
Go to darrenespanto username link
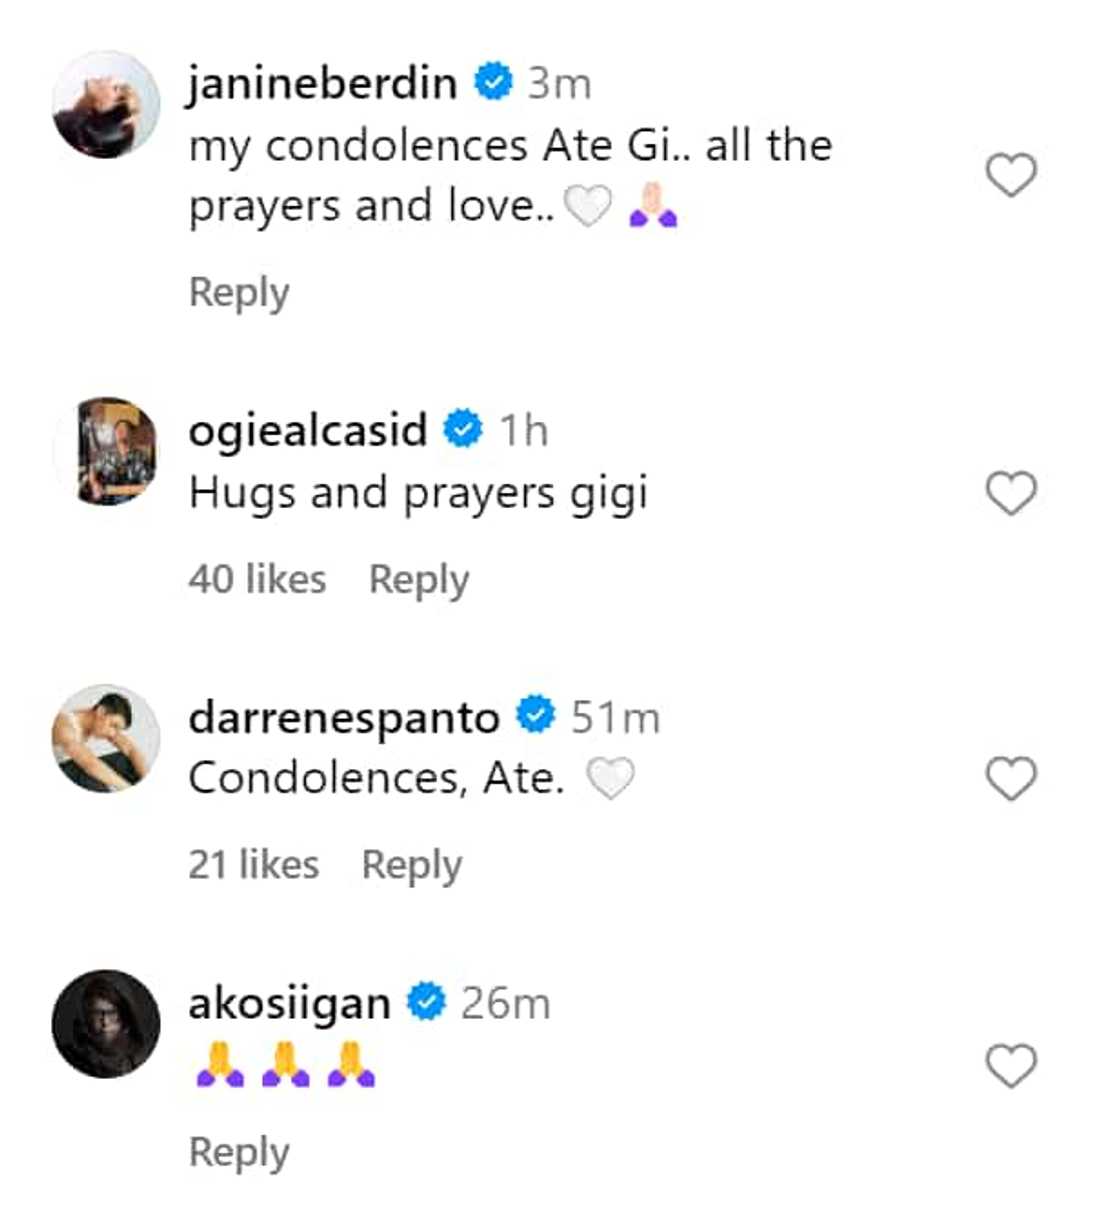344,717
